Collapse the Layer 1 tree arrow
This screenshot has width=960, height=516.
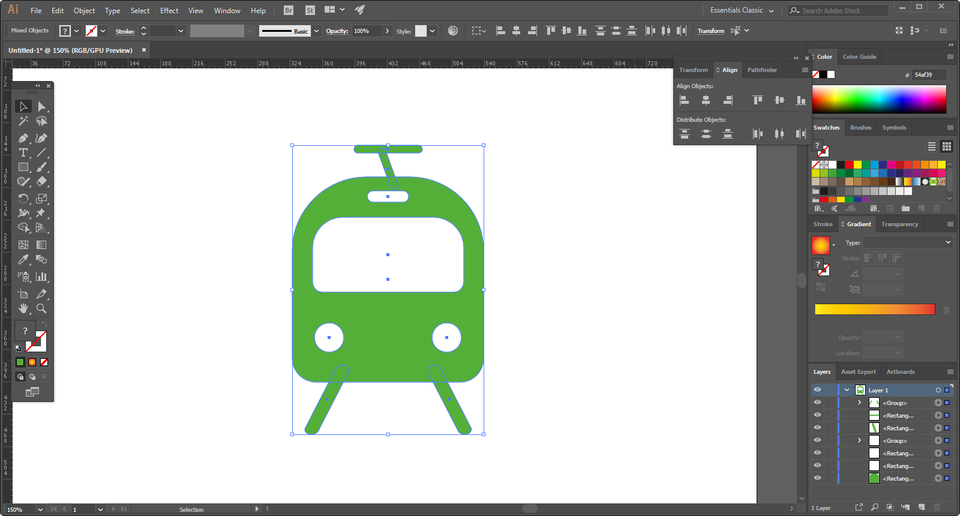click(x=847, y=390)
